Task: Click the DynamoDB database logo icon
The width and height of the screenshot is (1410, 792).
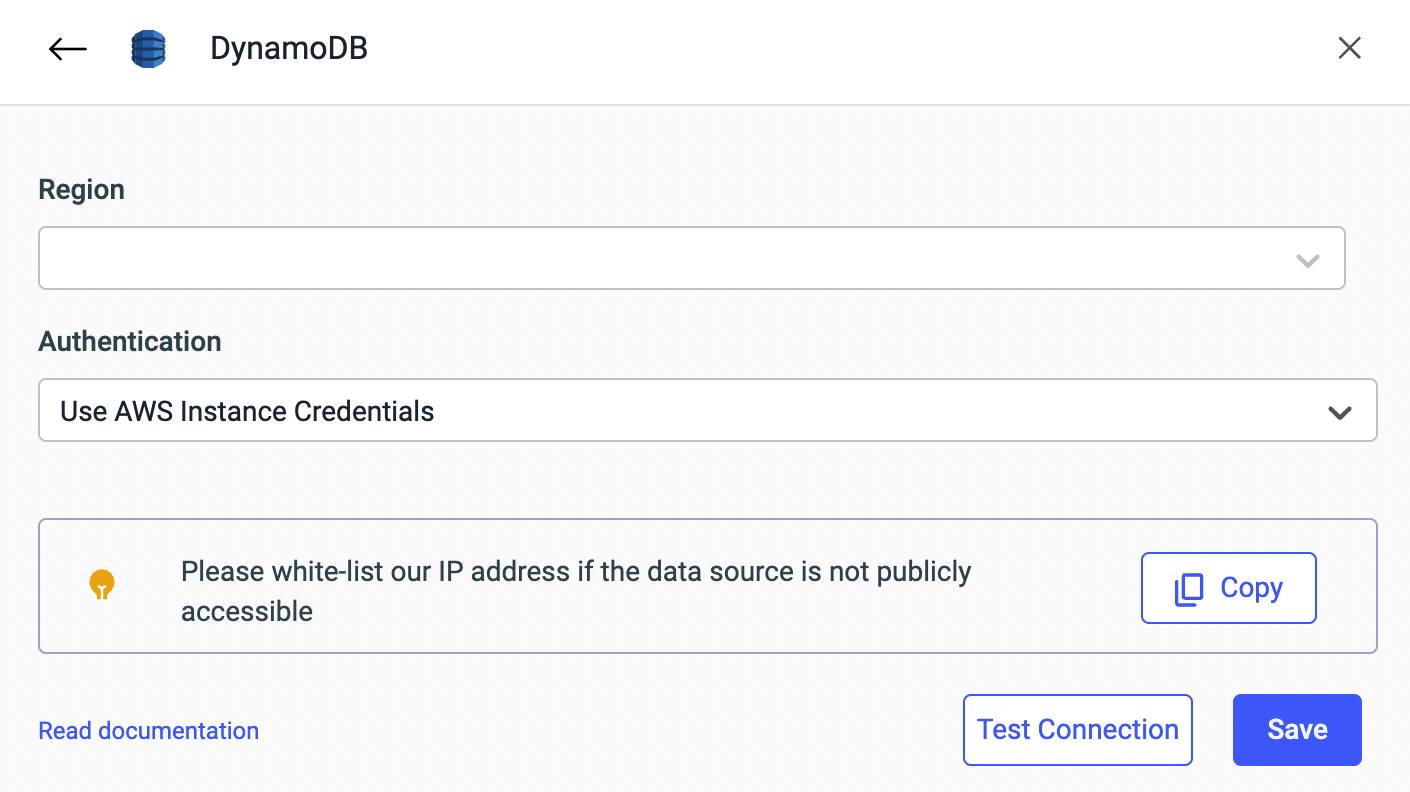Action: (148, 49)
